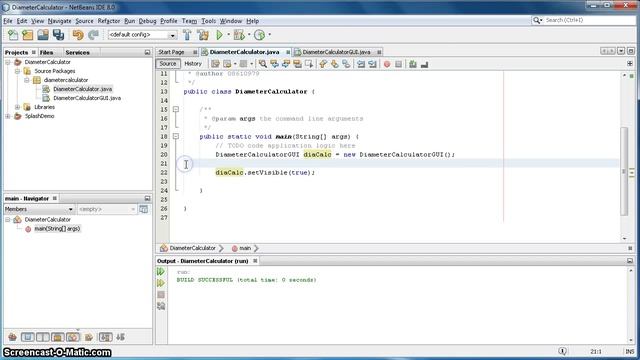Switch to the Services tab
Viewport: 640px width, 360px height.
point(77,53)
